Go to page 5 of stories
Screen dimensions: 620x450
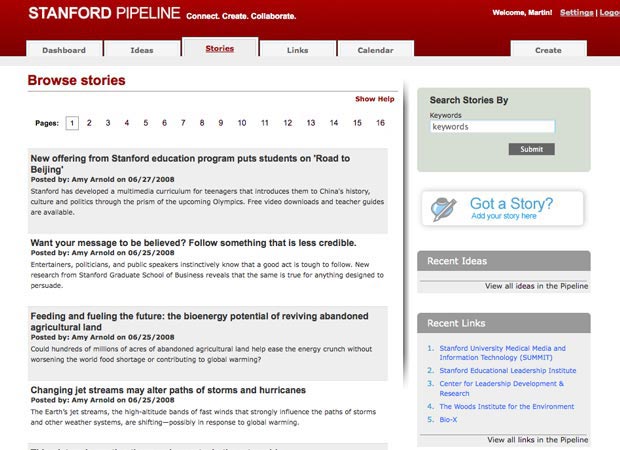146,123
